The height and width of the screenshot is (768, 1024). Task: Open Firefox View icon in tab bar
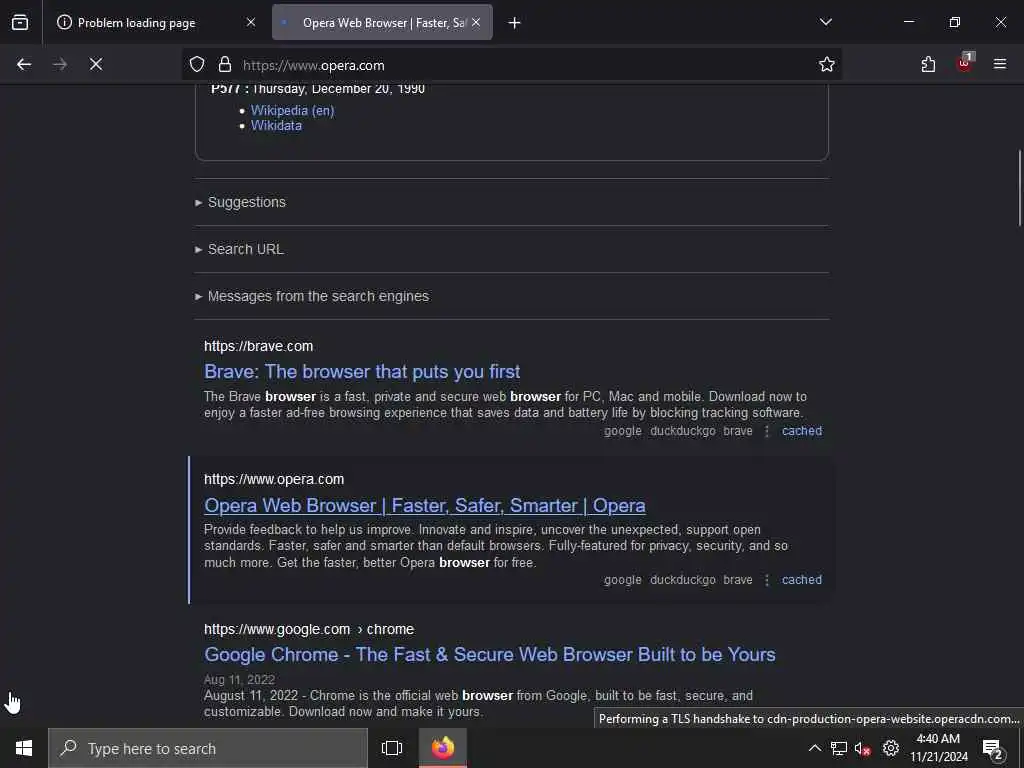(x=20, y=23)
